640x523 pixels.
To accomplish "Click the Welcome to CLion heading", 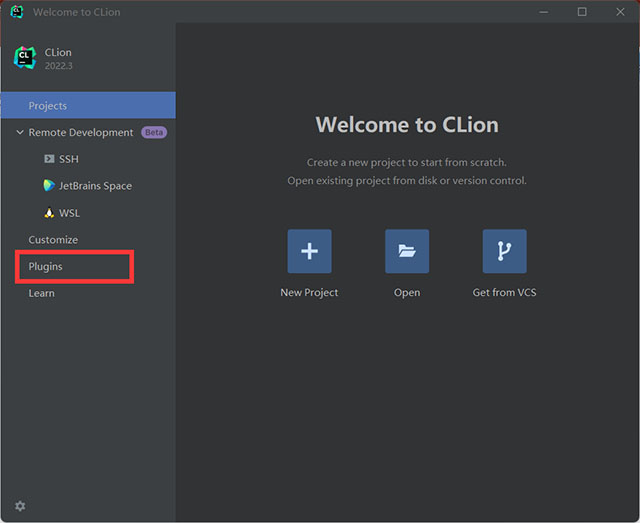I will coord(407,125).
